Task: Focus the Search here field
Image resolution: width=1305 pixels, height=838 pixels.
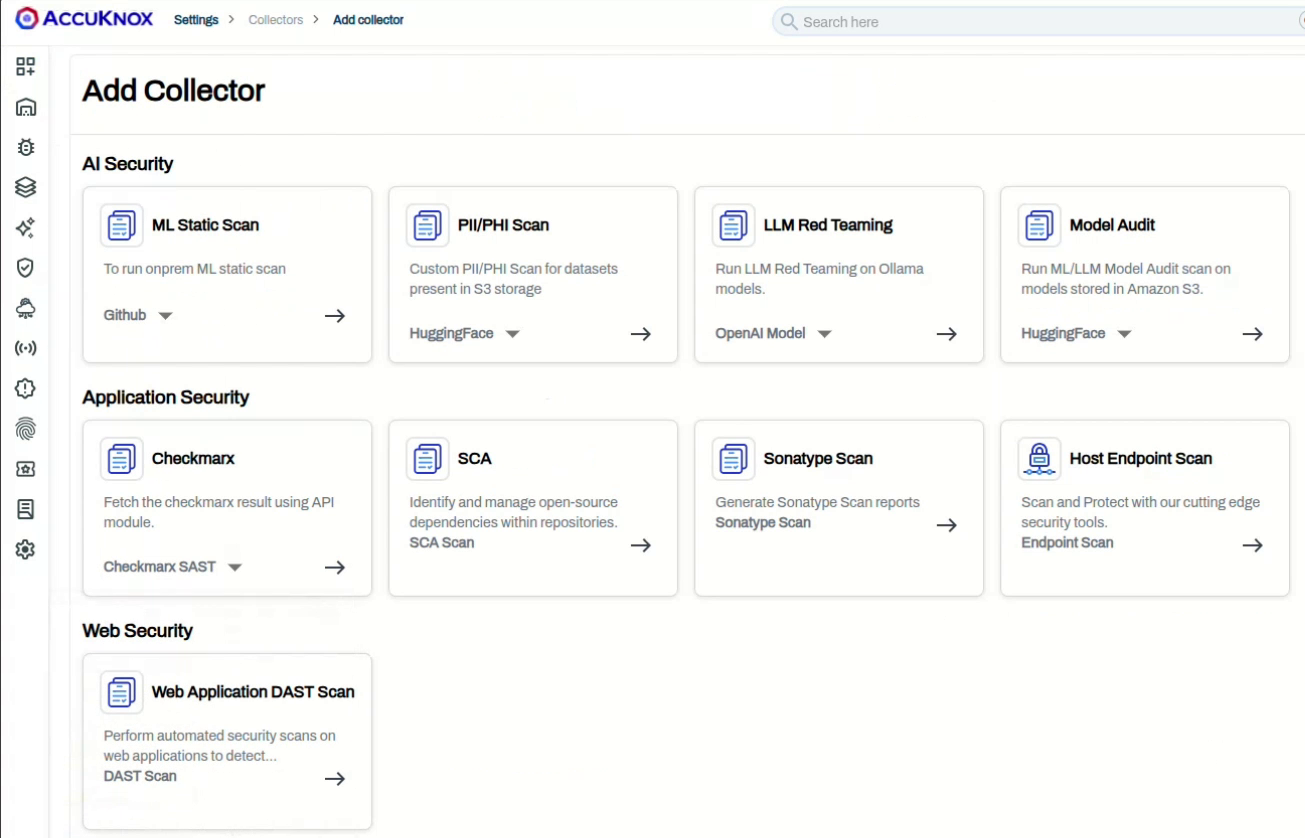Action: coord(1038,21)
